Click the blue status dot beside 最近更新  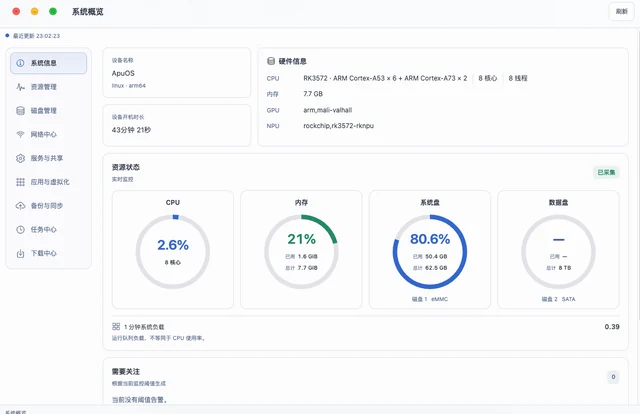click(x=7, y=36)
